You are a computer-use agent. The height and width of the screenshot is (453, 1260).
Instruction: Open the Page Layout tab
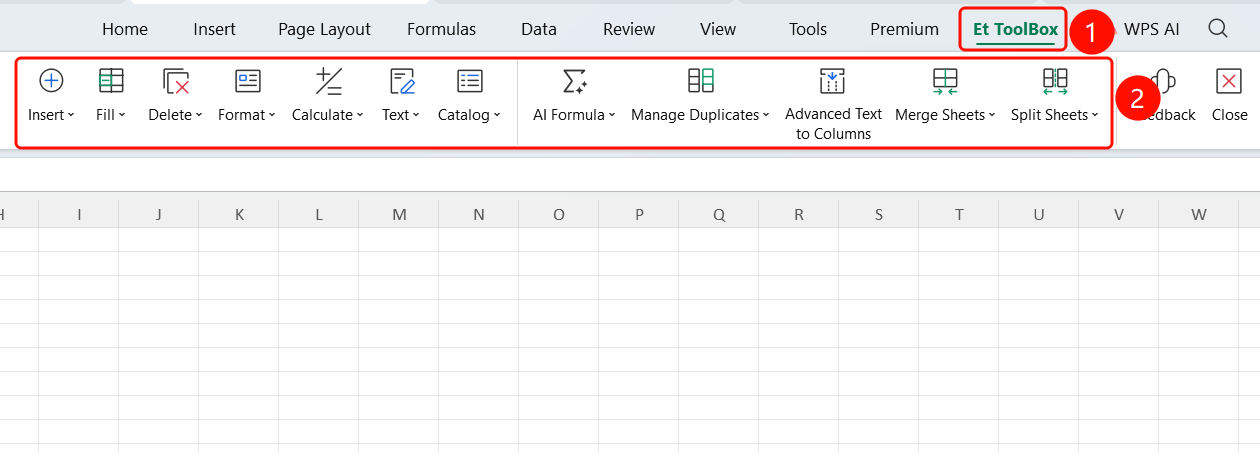coord(324,29)
